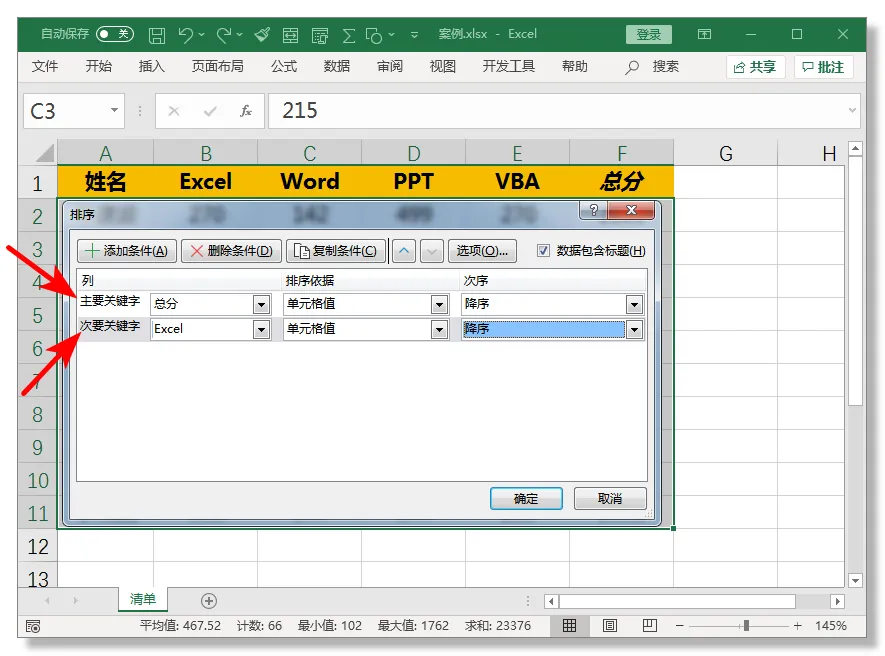Click the form icon next to format painter
This screenshot has height=656, width=885.
click(291, 35)
